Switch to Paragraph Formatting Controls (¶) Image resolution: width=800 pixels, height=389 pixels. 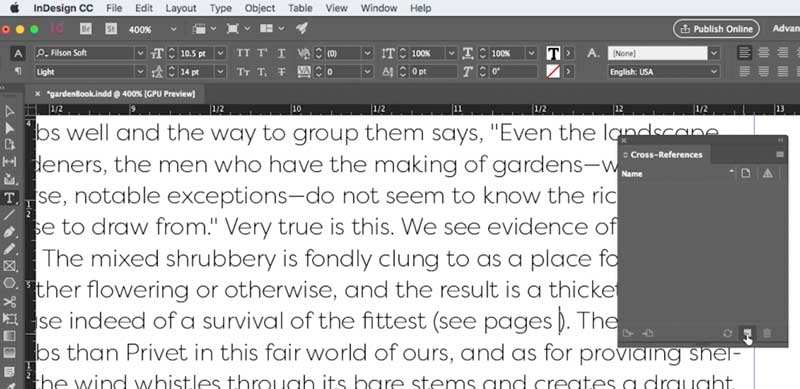(18, 71)
